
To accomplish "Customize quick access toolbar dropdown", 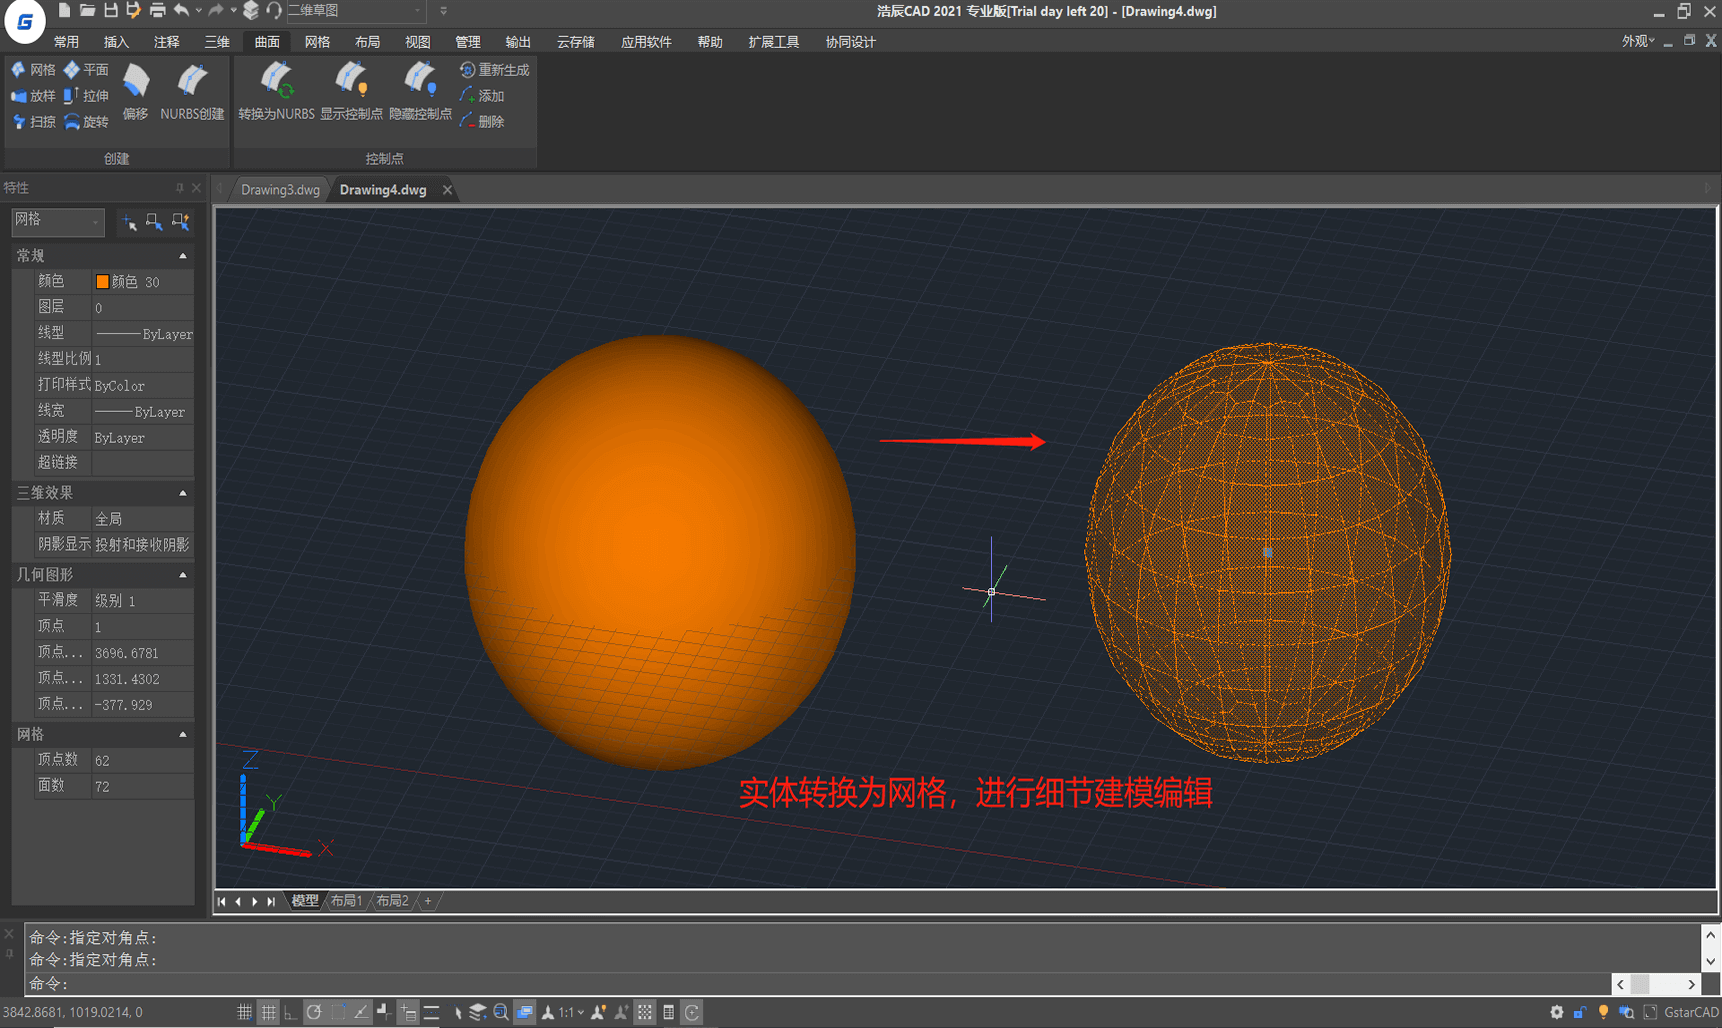I will click(443, 11).
